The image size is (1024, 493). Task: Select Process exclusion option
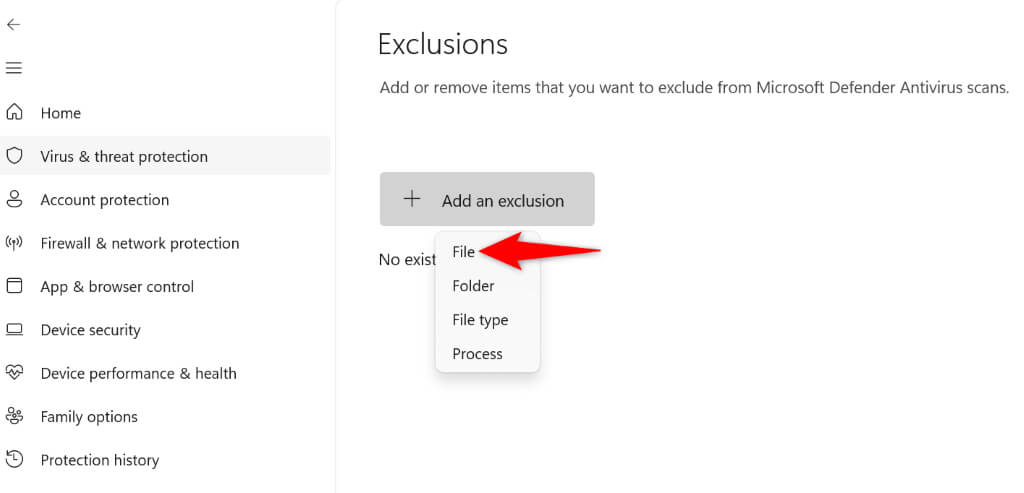click(477, 354)
